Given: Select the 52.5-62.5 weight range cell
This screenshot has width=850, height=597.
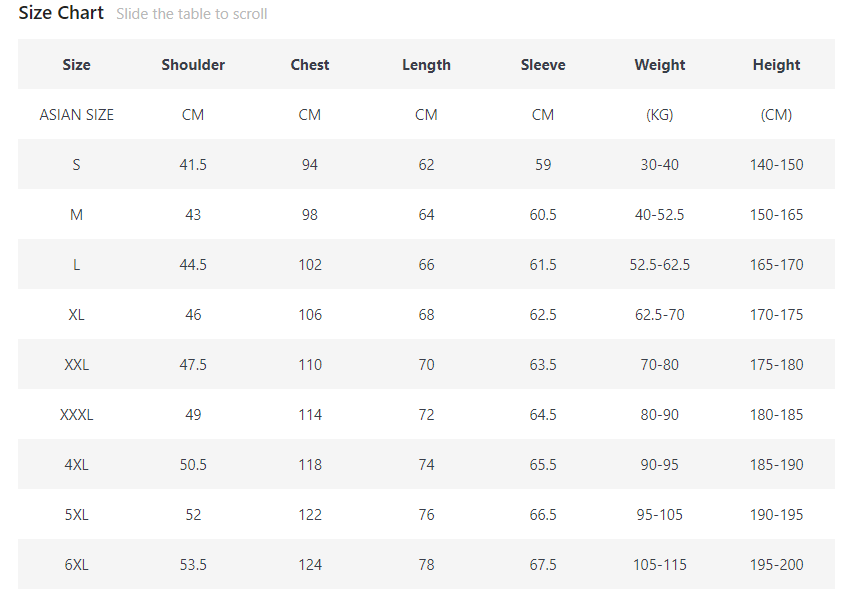Looking at the screenshot, I should click(660, 265).
